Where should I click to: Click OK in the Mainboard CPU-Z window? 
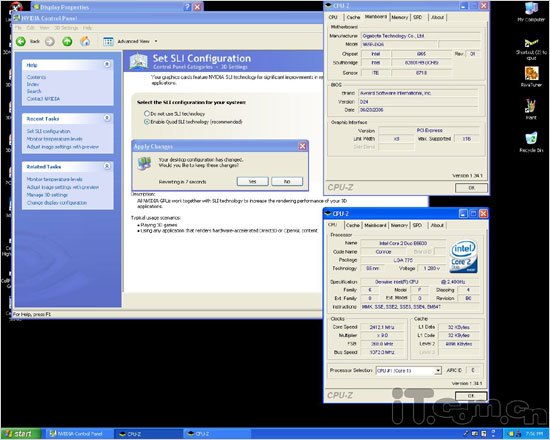[x=471, y=188]
